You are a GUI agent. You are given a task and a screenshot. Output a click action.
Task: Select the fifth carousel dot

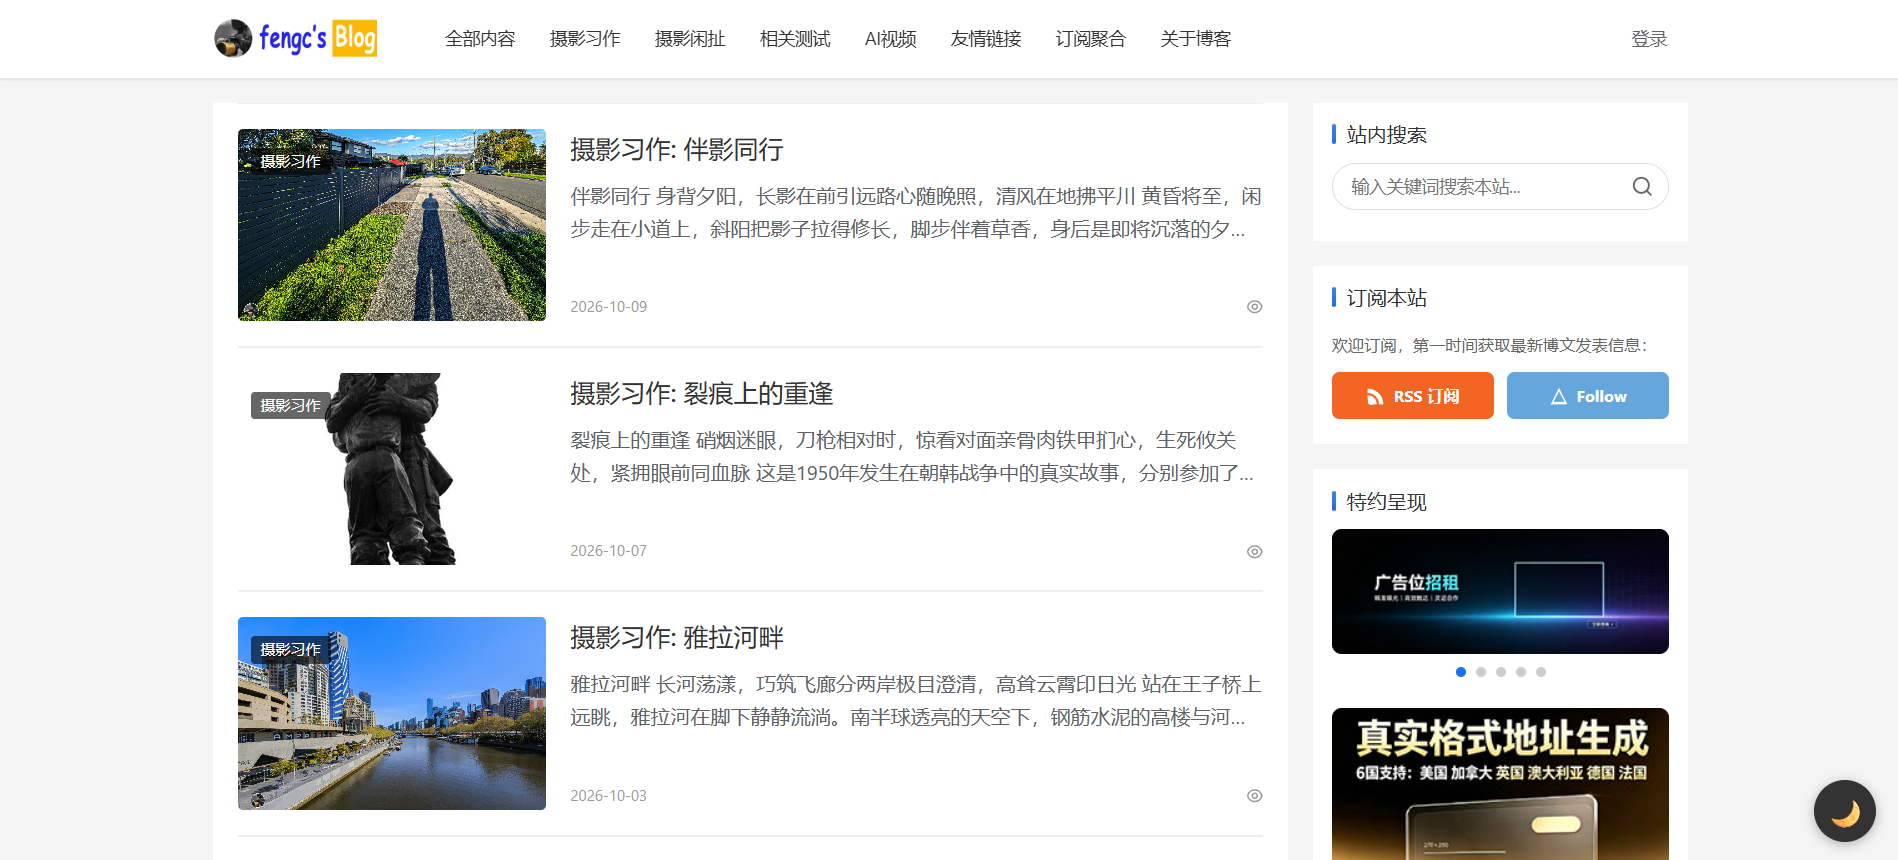1541,672
